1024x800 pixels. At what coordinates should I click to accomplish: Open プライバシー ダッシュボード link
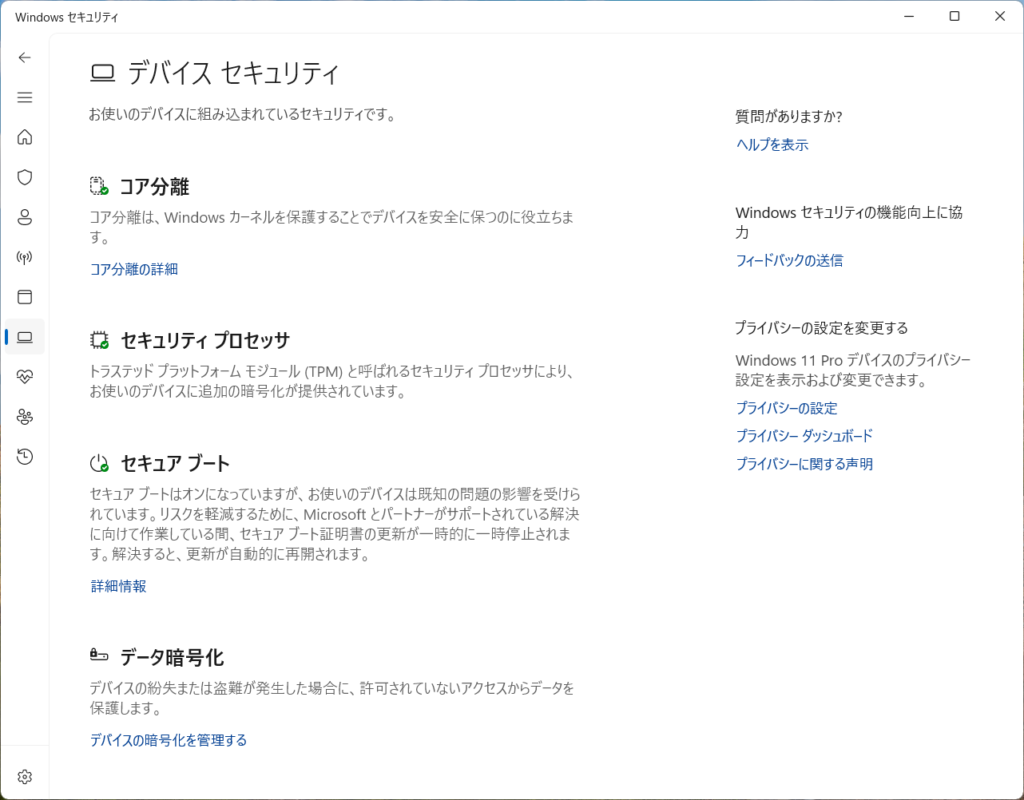click(x=804, y=436)
